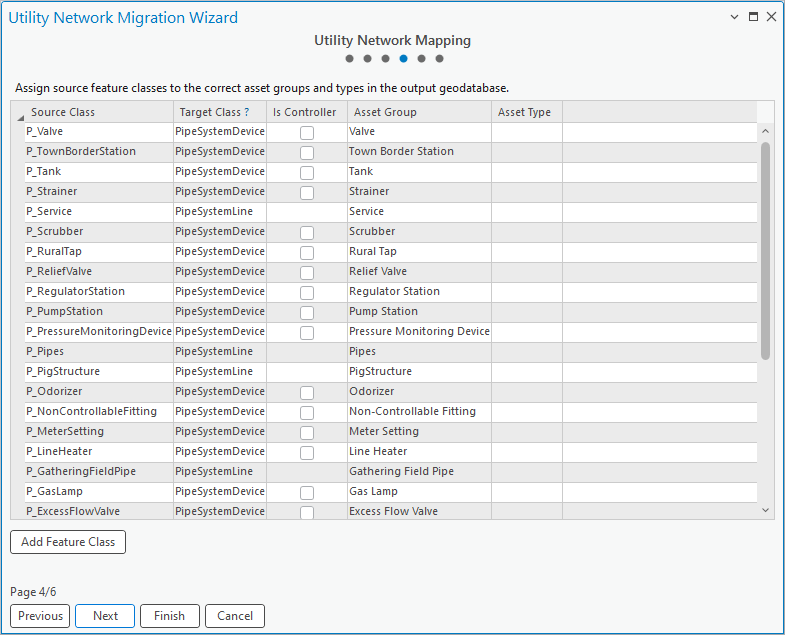Viewport: 785px width, 635px height.
Task: Click the vertical scrollbar thumb
Action: [765, 251]
